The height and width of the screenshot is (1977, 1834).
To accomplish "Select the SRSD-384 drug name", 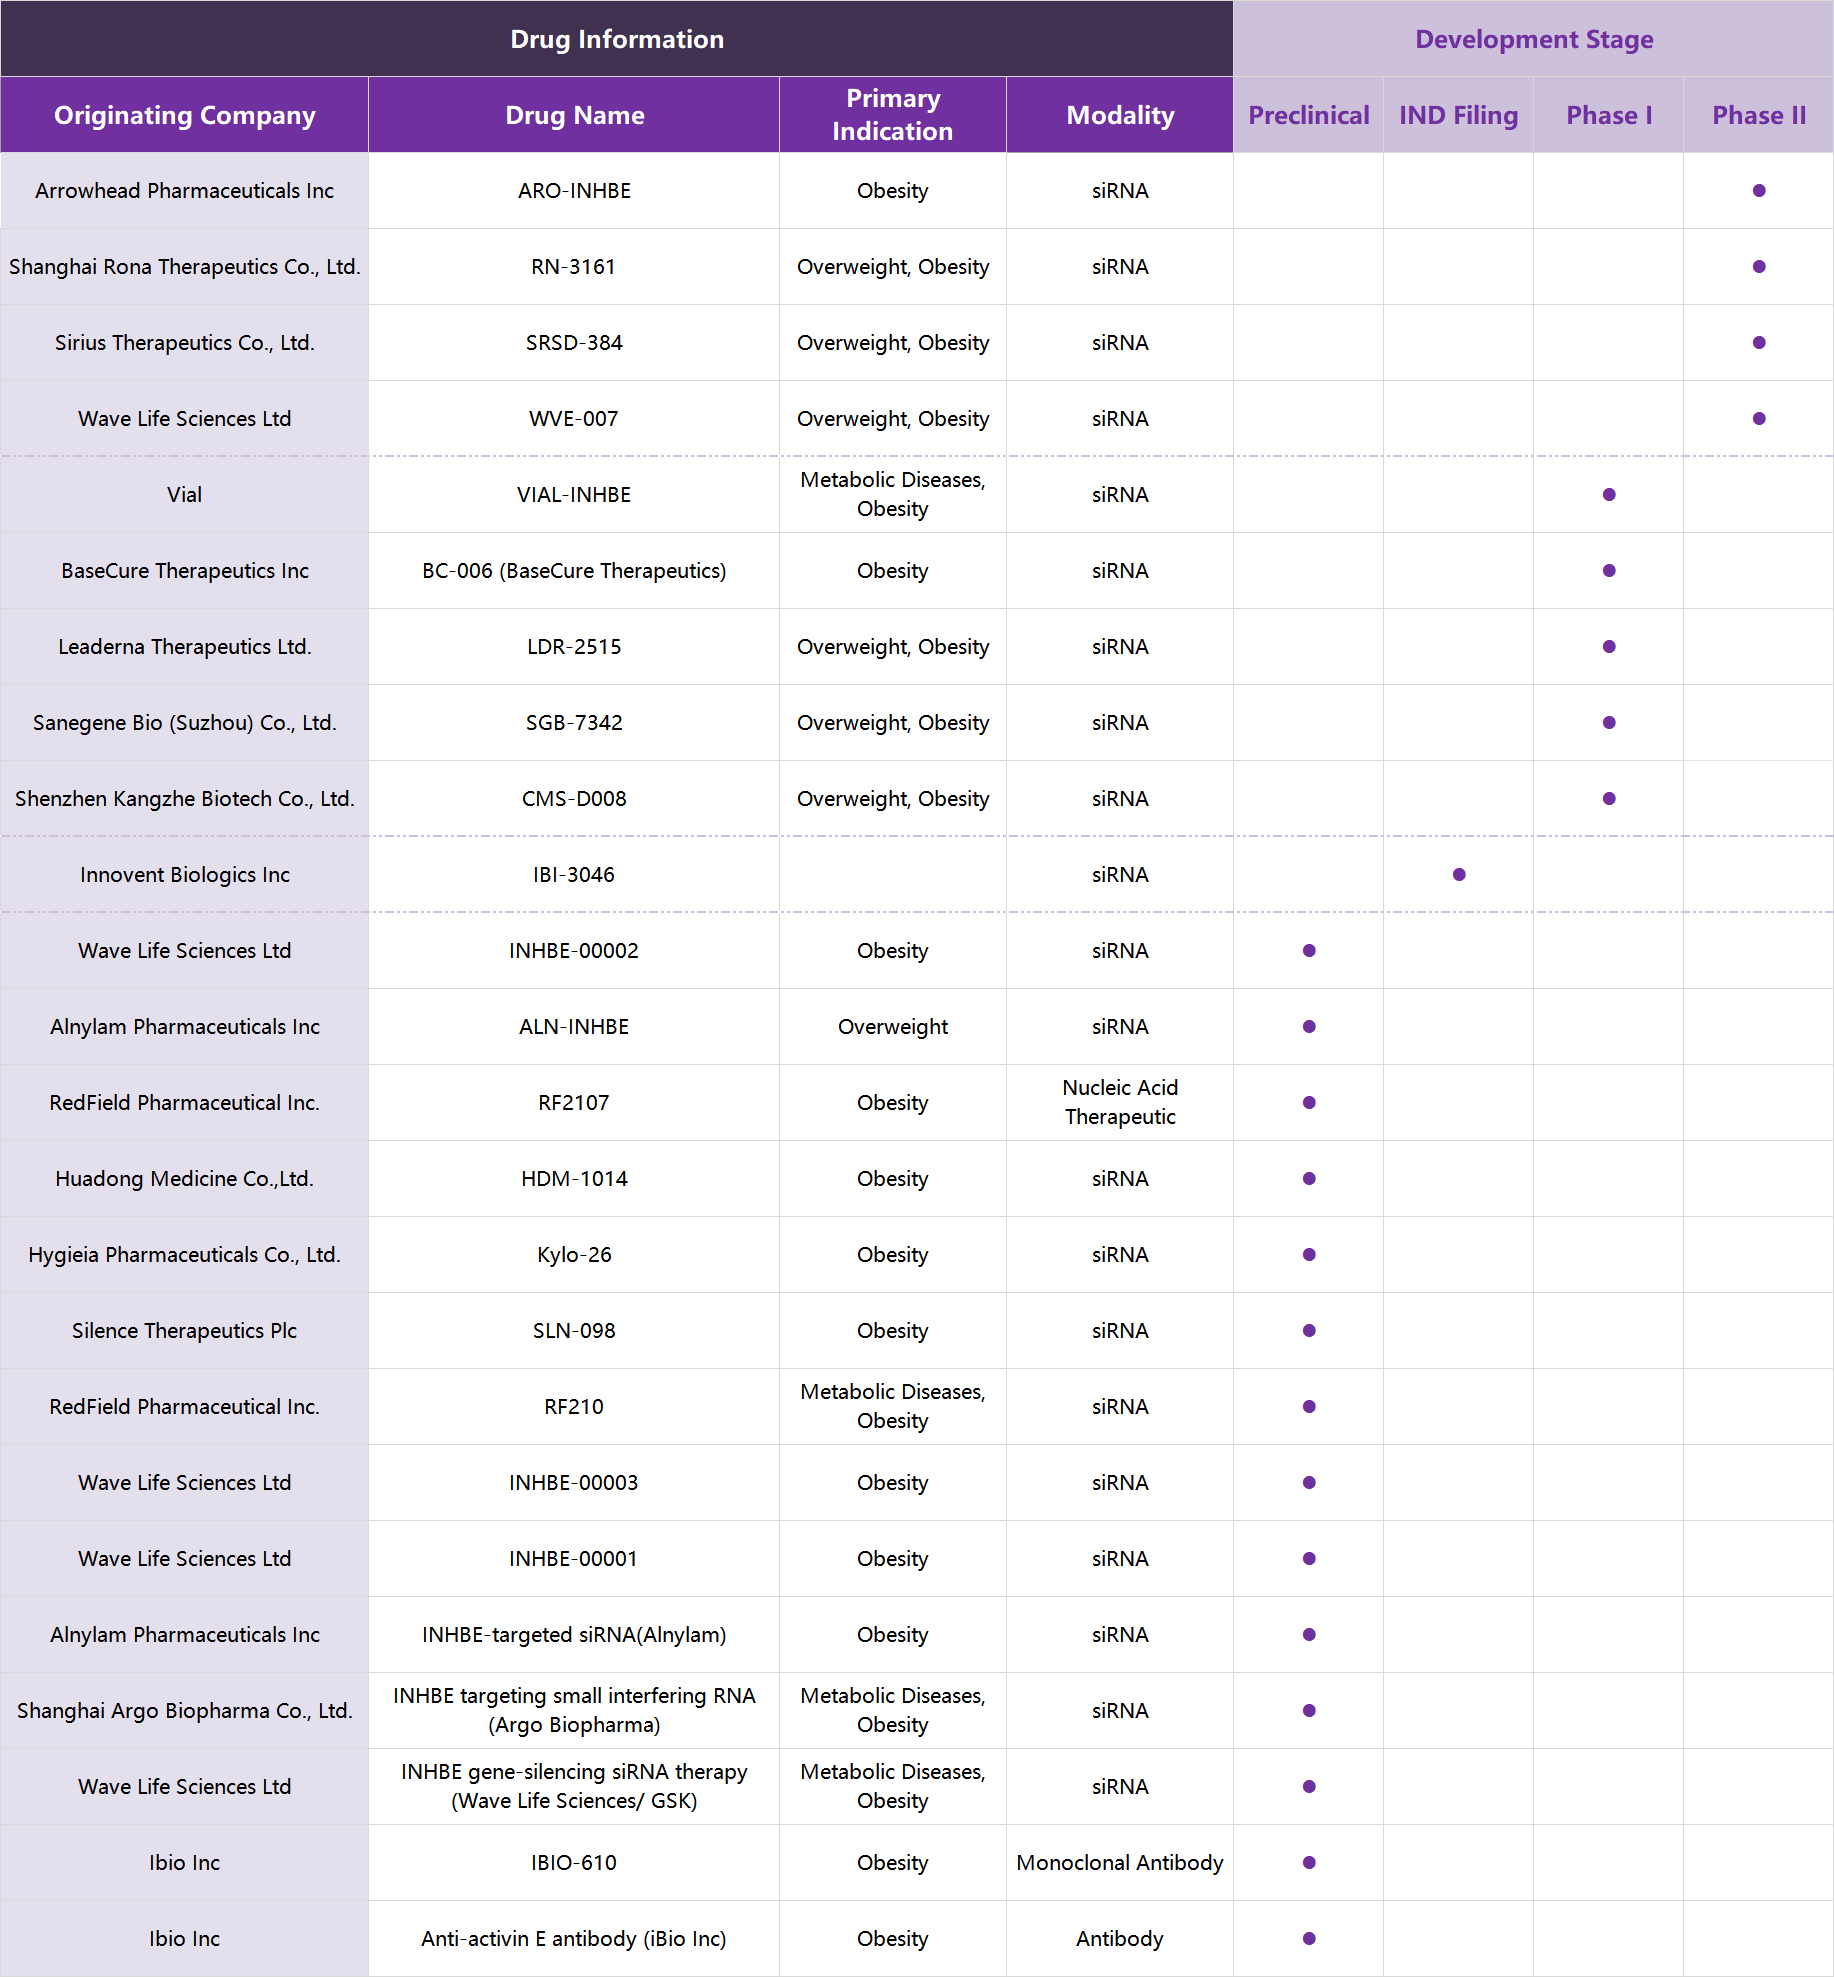I will (x=574, y=343).
